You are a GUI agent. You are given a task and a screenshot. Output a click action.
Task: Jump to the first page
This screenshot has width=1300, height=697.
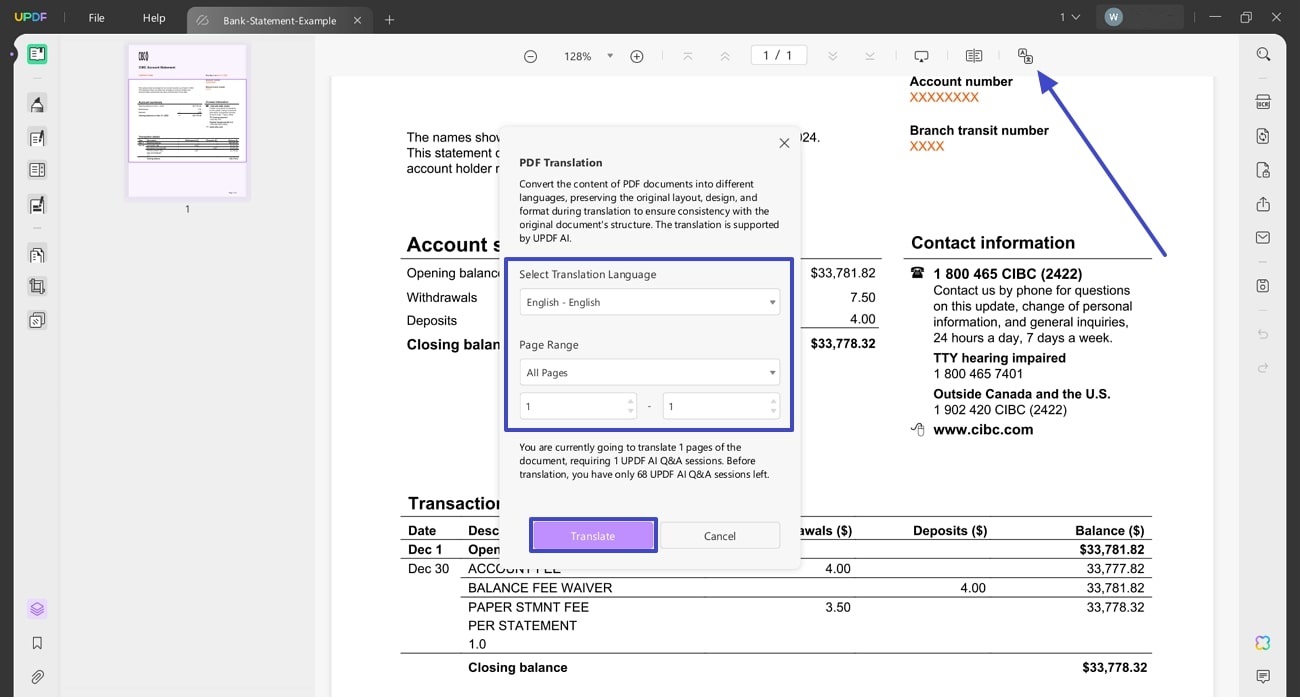(x=687, y=56)
